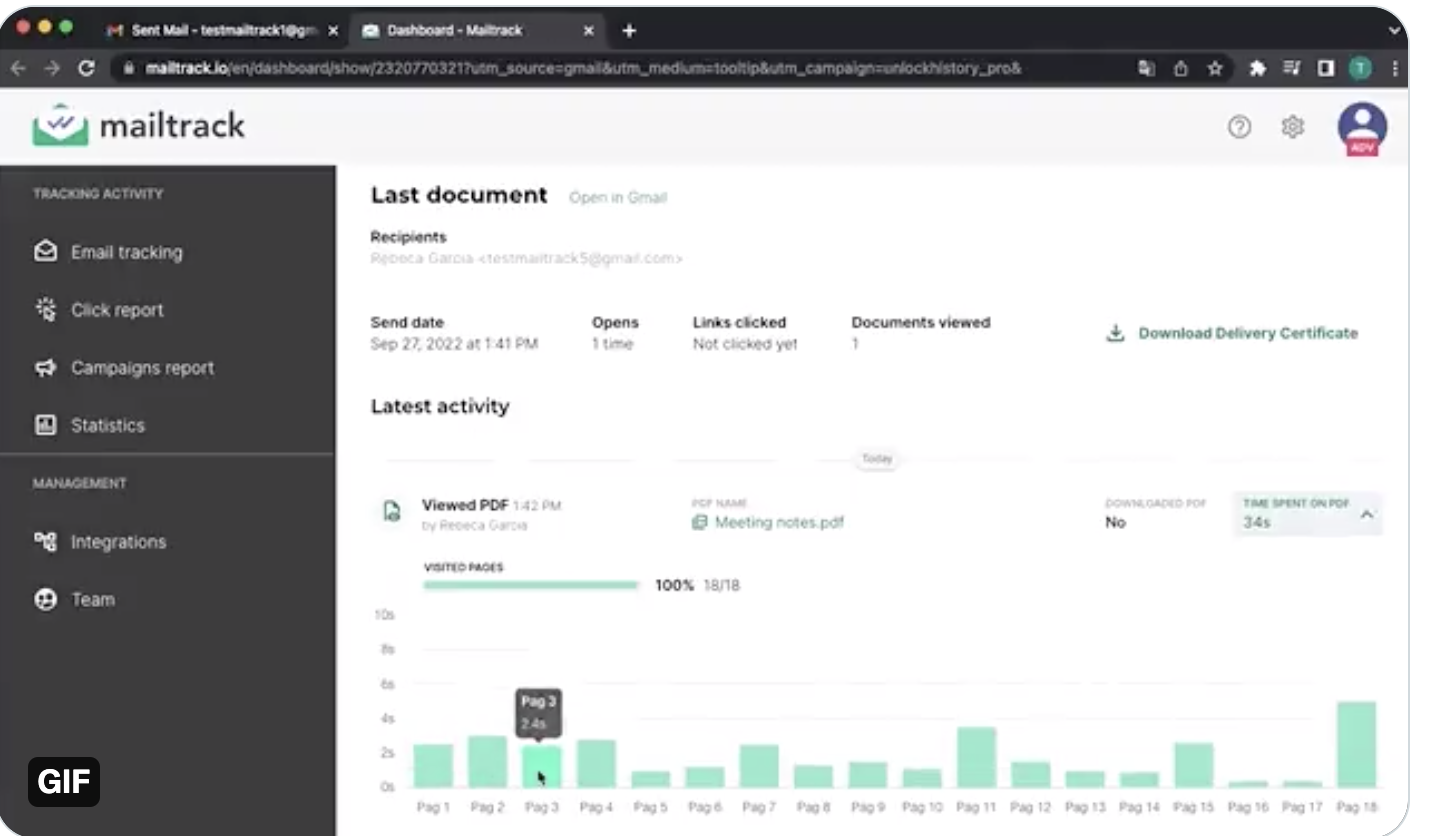Select the highlighted Pag 3 bar
This screenshot has height=836, width=1434.
(x=541, y=766)
